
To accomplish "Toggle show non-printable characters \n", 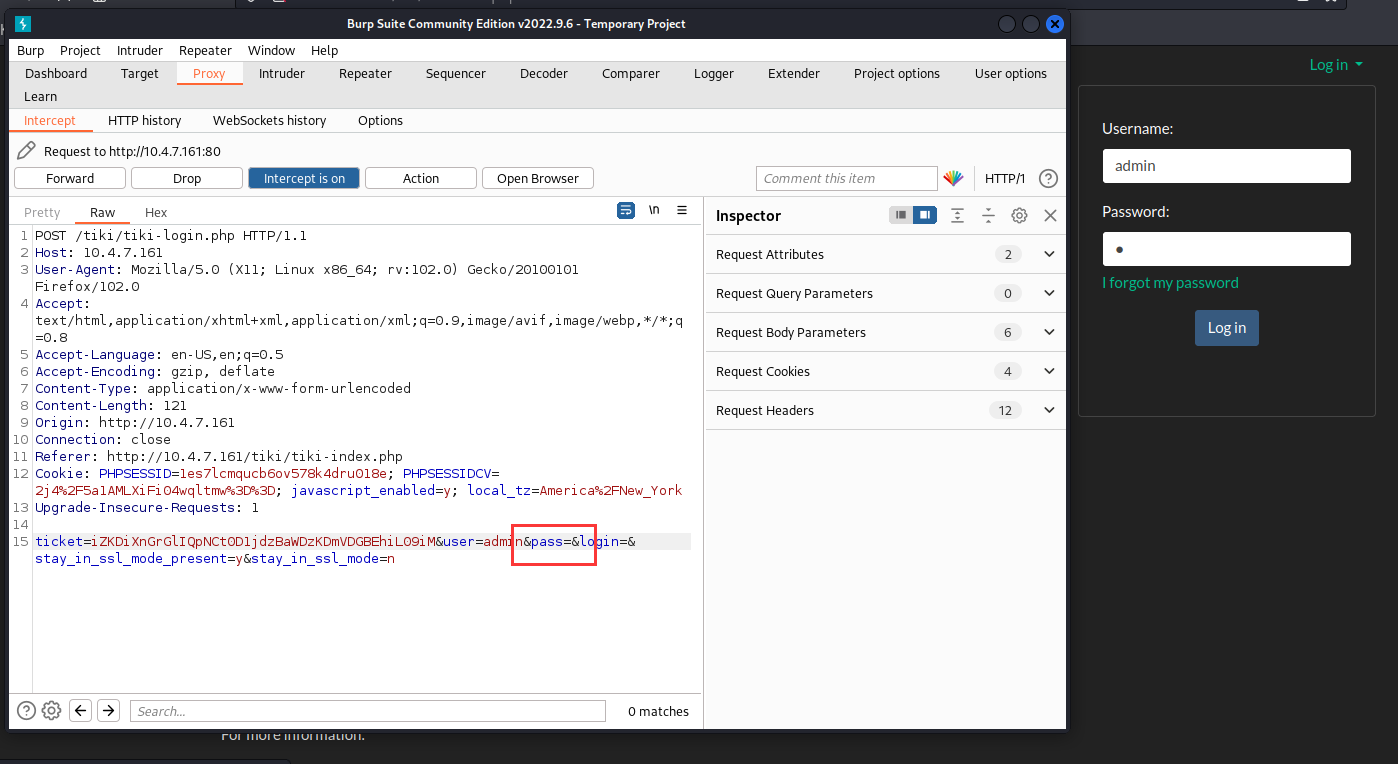I will coord(654,210).
